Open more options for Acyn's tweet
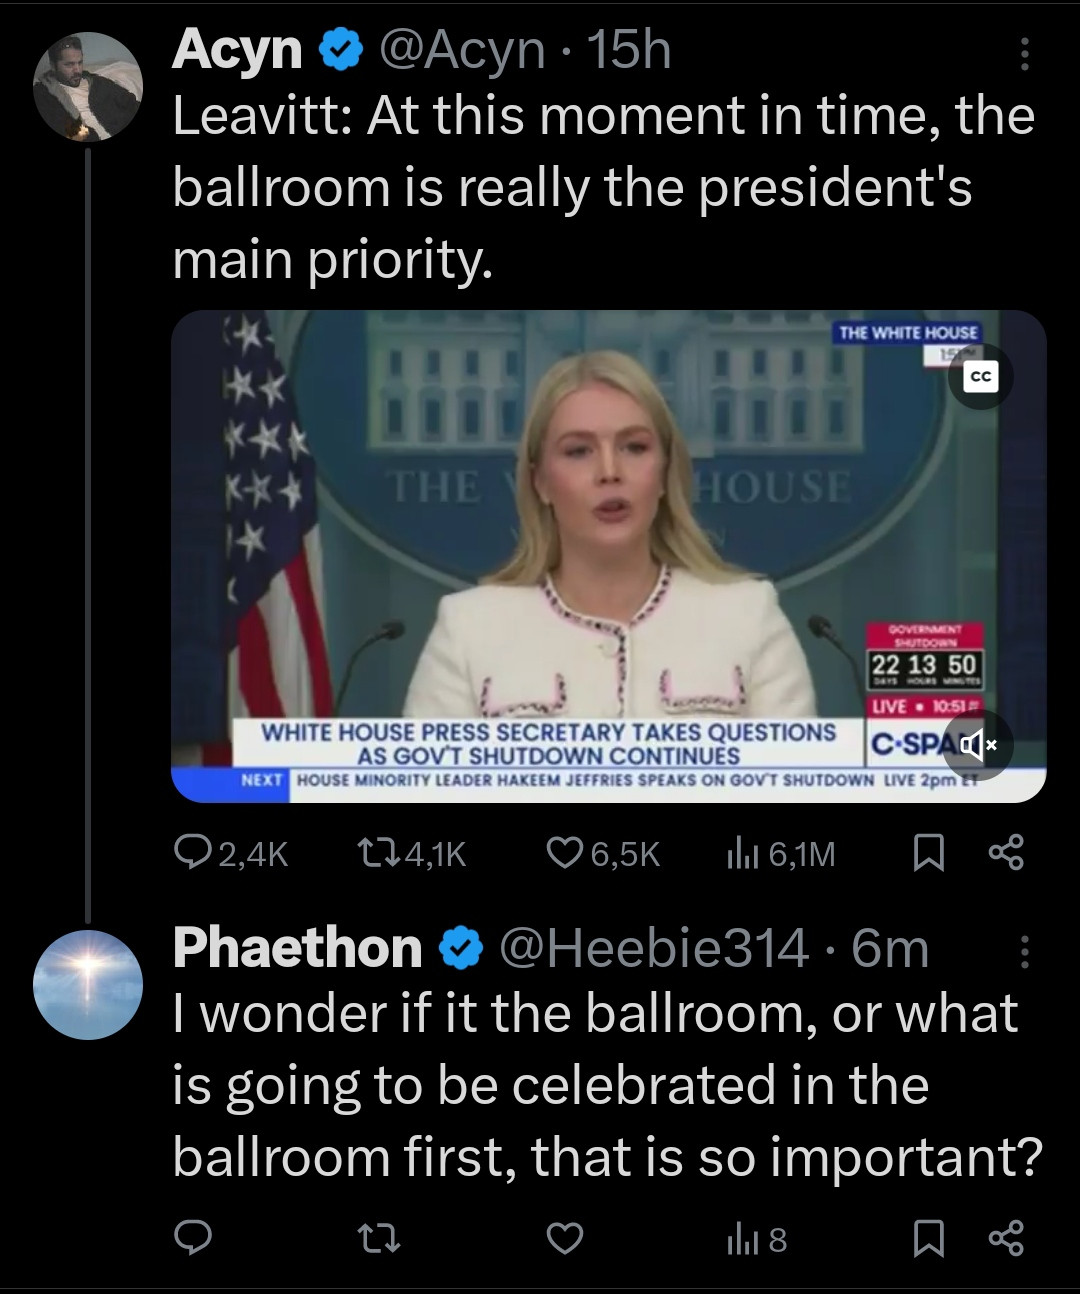The width and height of the screenshot is (1080, 1294). pyautogui.click(x=1023, y=55)
